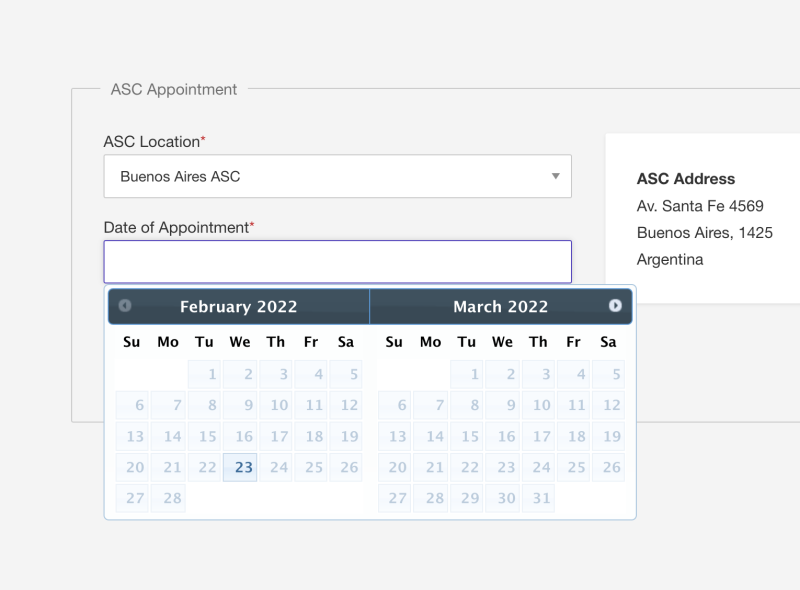Select February 14 in the calendar

(x=168, y=436)
